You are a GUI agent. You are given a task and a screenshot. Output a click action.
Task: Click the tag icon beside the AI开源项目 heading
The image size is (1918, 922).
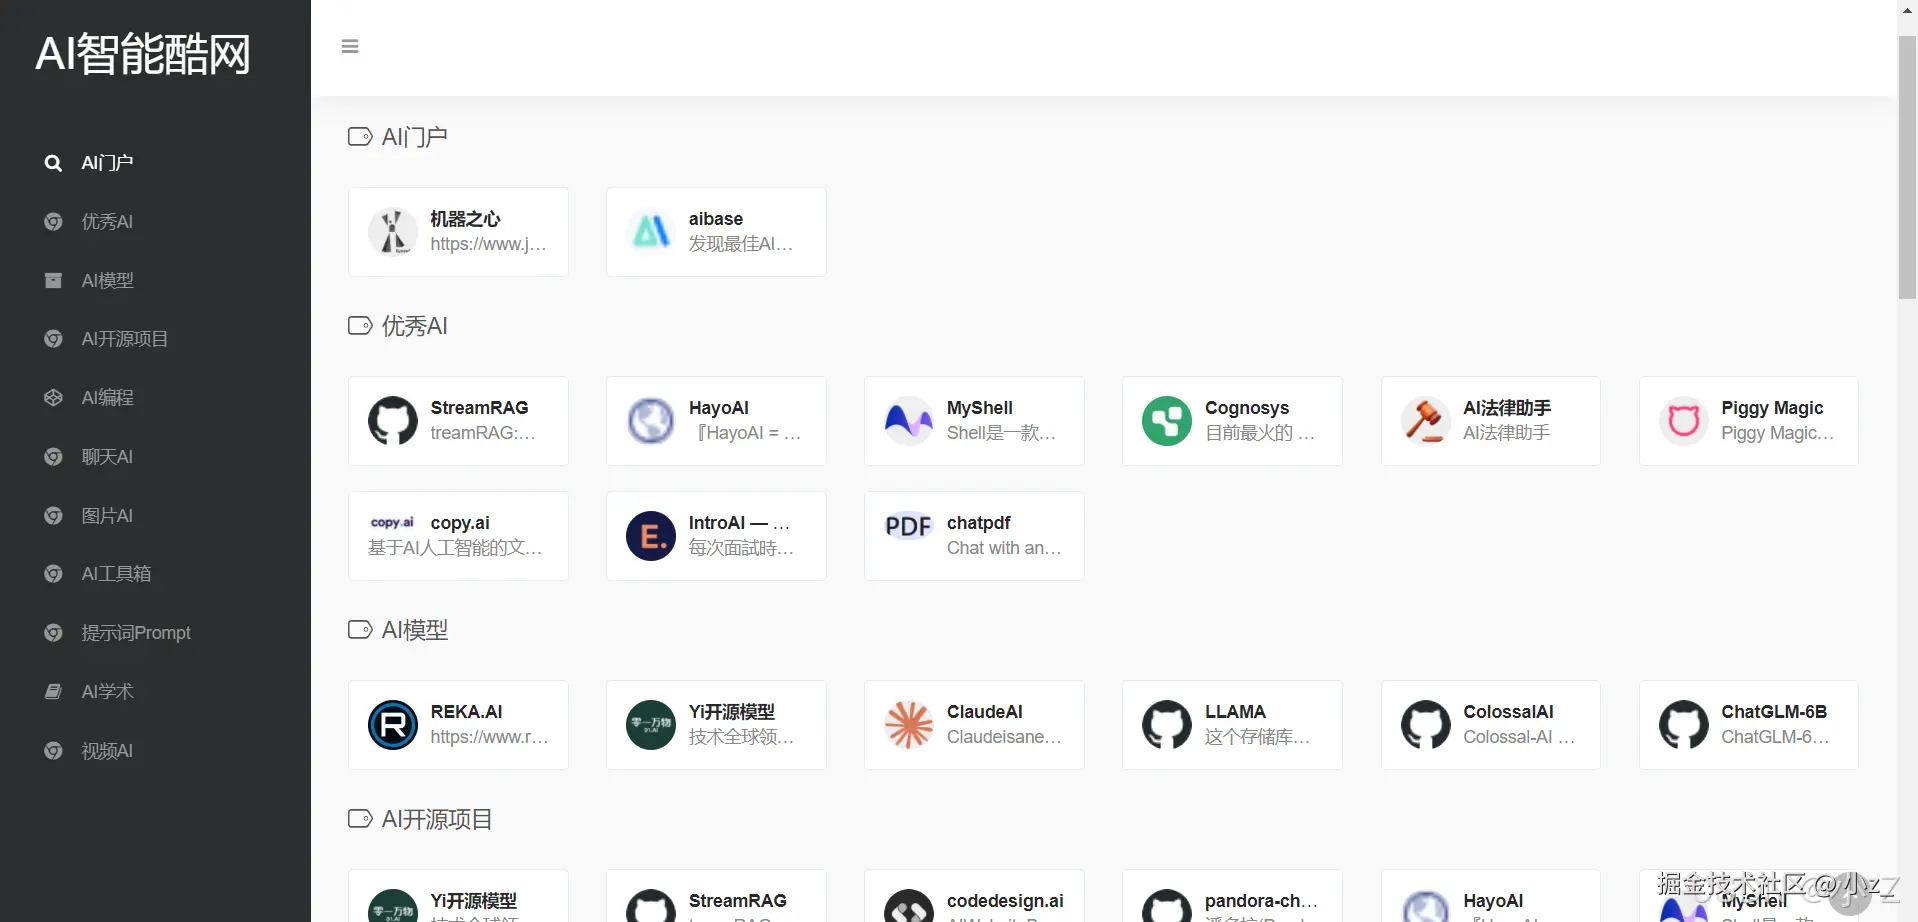point(360,819)
